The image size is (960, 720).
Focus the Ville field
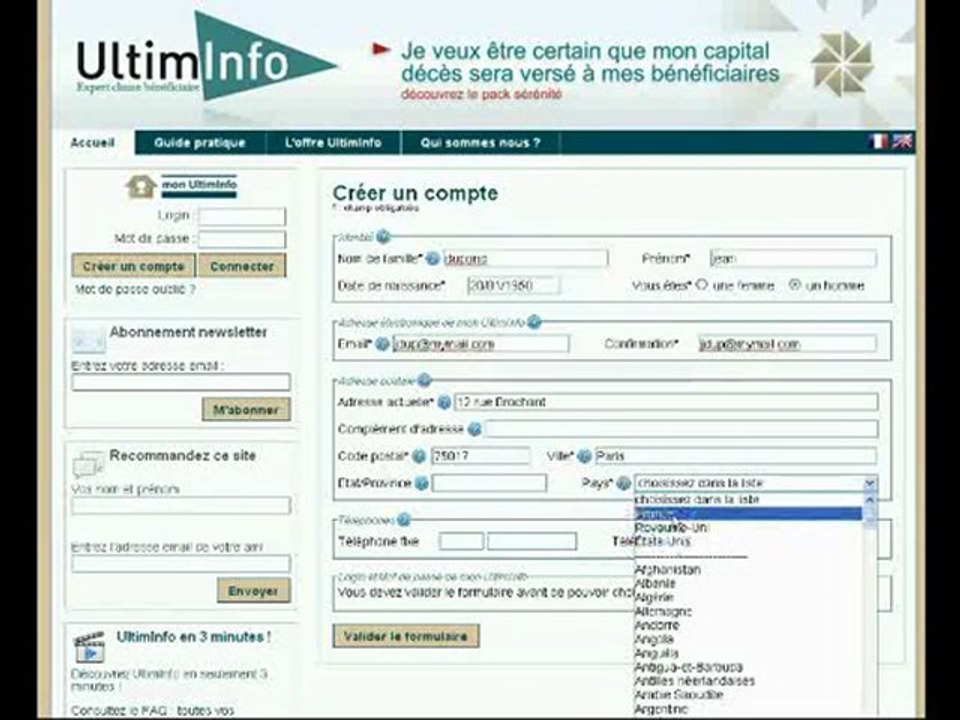pos(736,456)
